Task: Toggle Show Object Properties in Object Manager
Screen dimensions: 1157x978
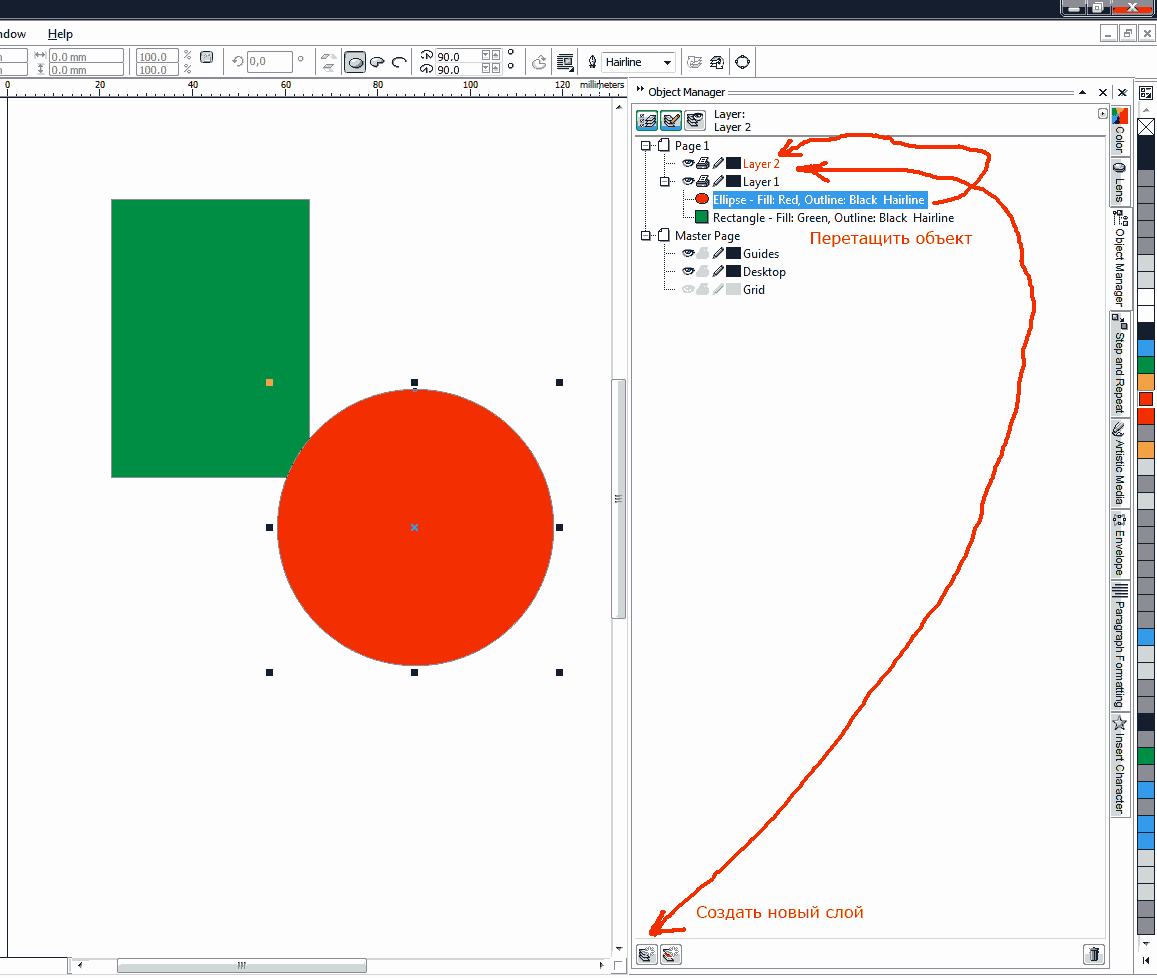Action: [647, 120]
